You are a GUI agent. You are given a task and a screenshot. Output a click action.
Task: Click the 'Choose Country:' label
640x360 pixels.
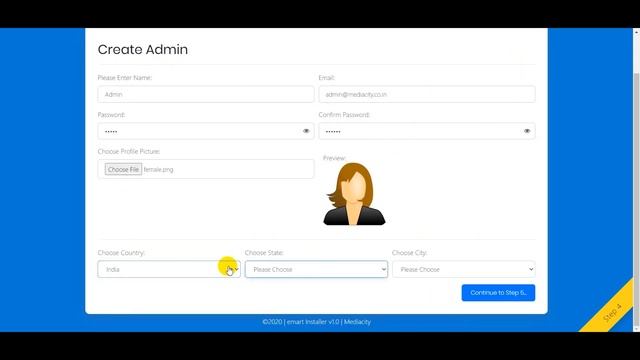click(x=121, y=253)
